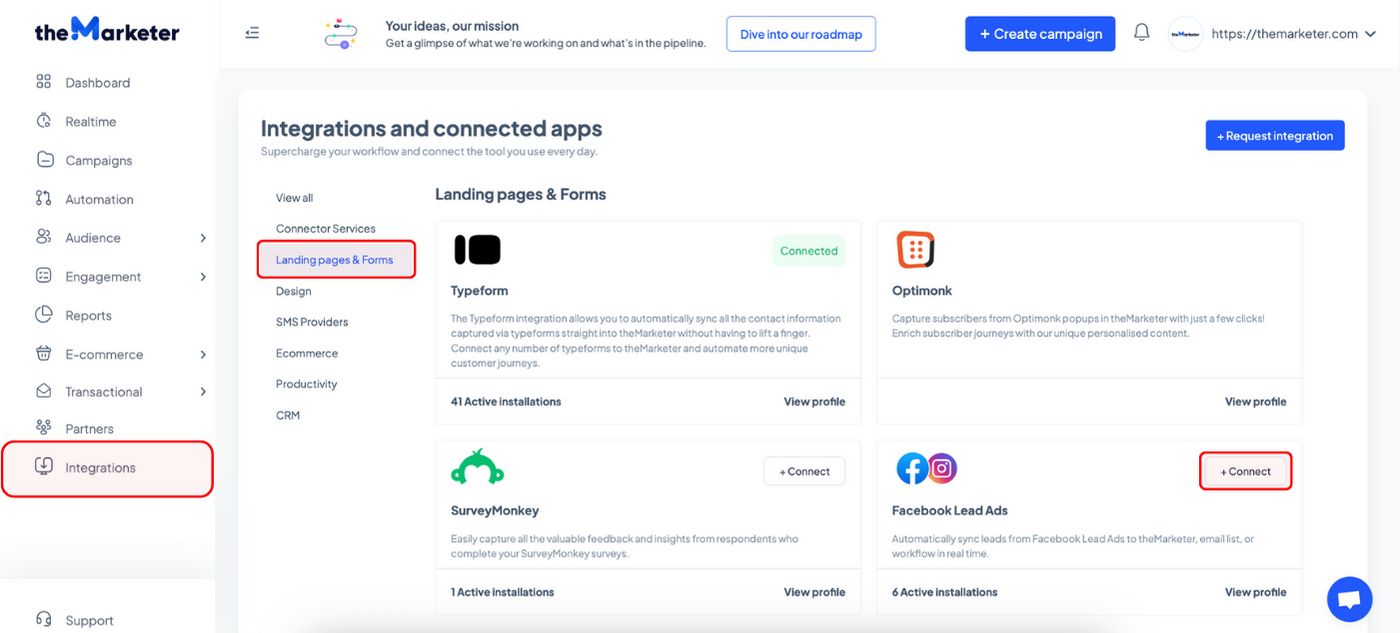
Task: Open Partners in sidebar
Action: 90,429
